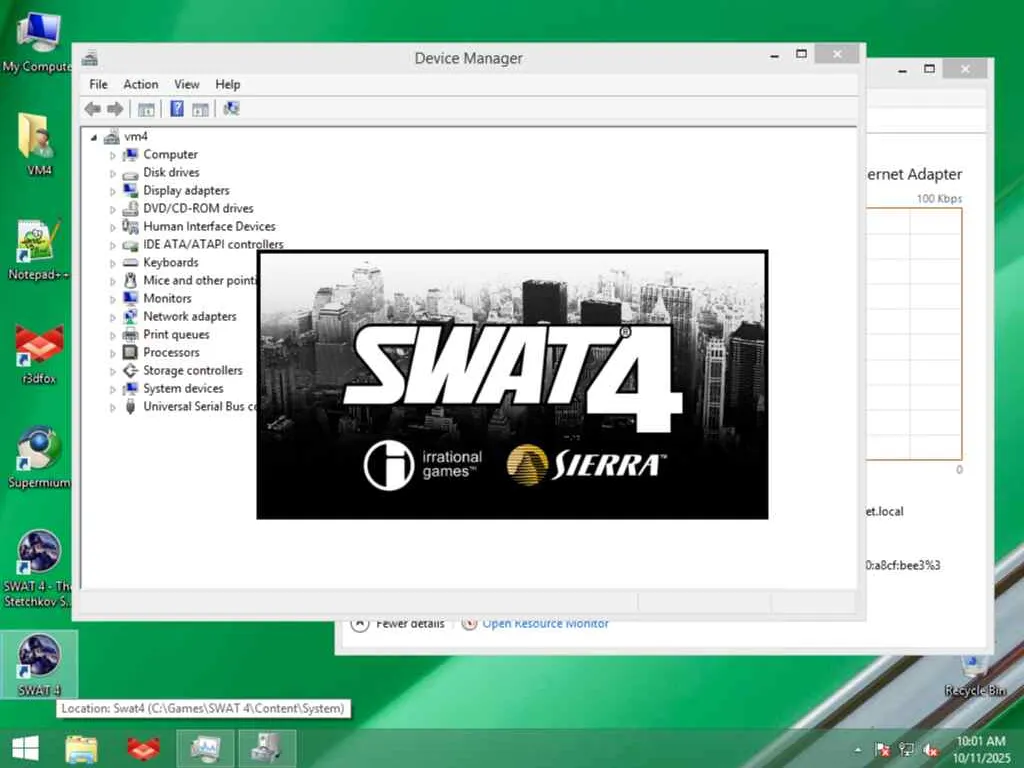Open the Notepad++ desktop shortcut
Screen dimensions: 1024x768
(x=38, y=251)
